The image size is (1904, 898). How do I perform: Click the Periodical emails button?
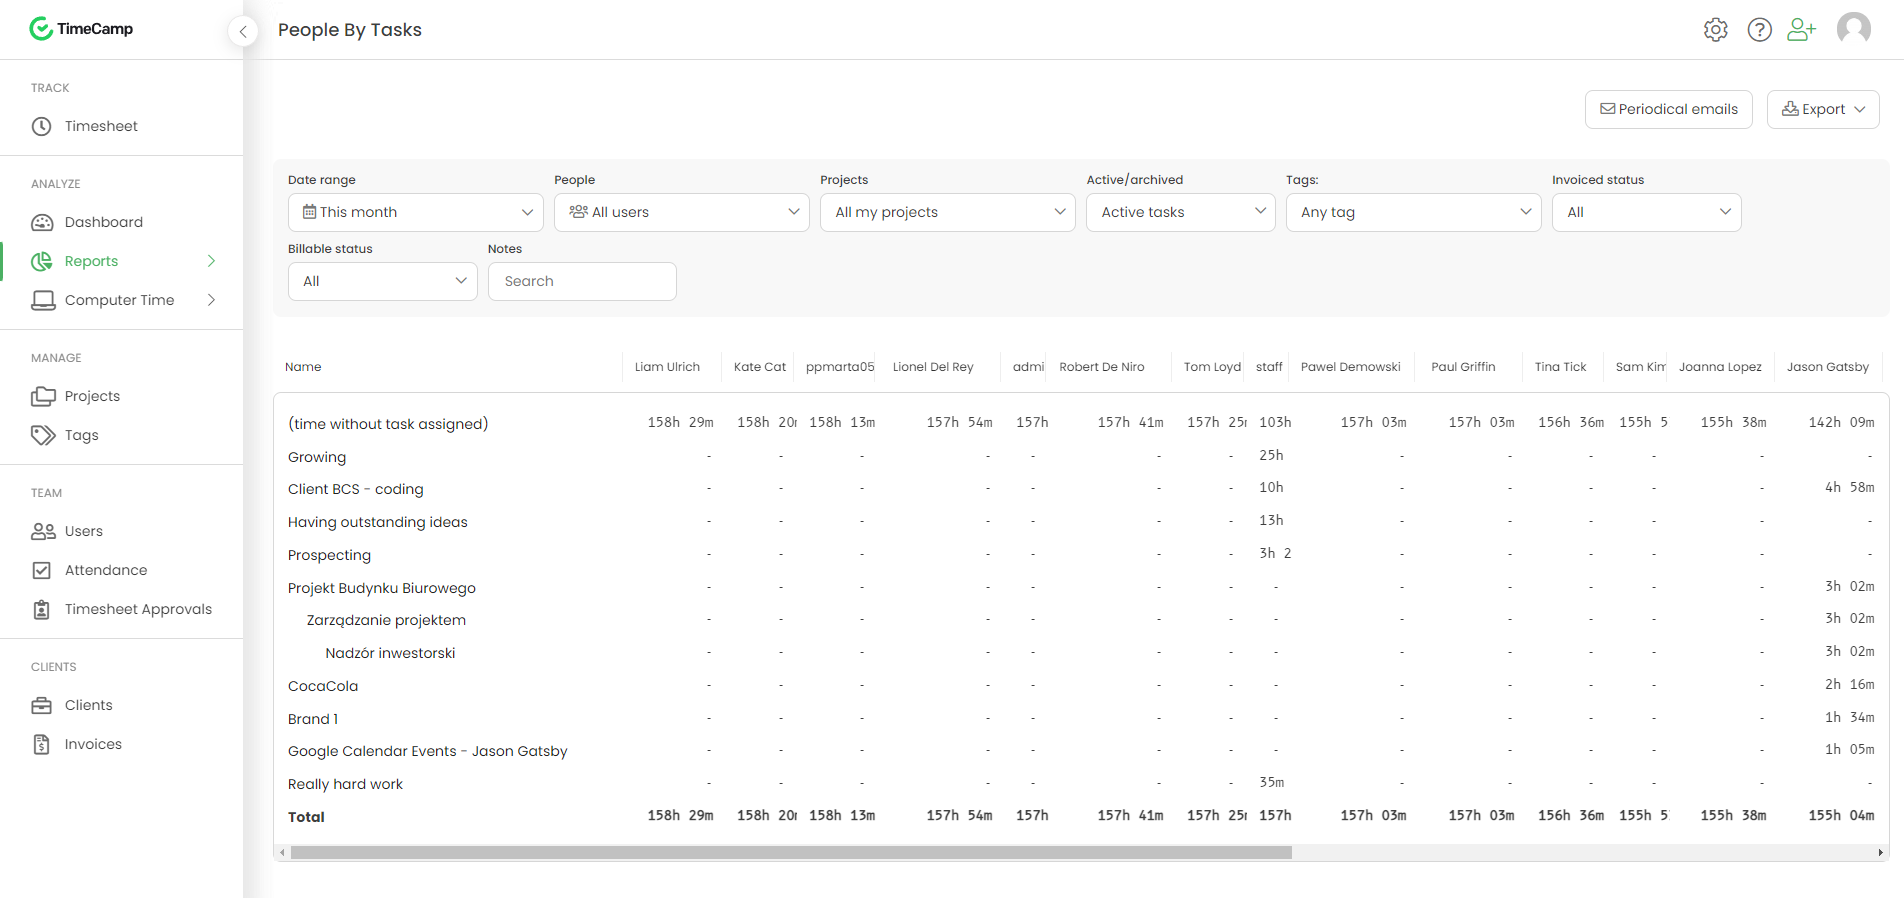[1668, 109]
